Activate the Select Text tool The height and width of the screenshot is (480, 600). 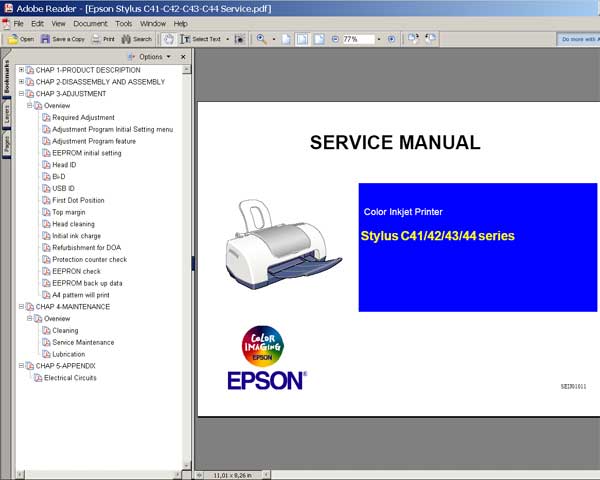pos(205,39)
